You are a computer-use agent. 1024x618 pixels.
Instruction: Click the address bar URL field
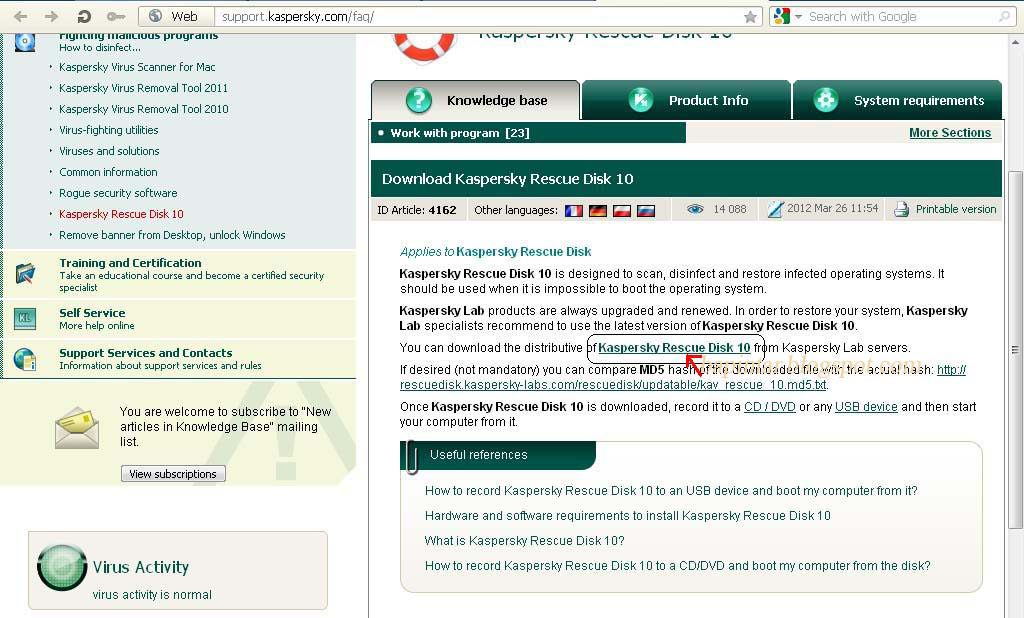pyautogui.click(x=480, y=16)
